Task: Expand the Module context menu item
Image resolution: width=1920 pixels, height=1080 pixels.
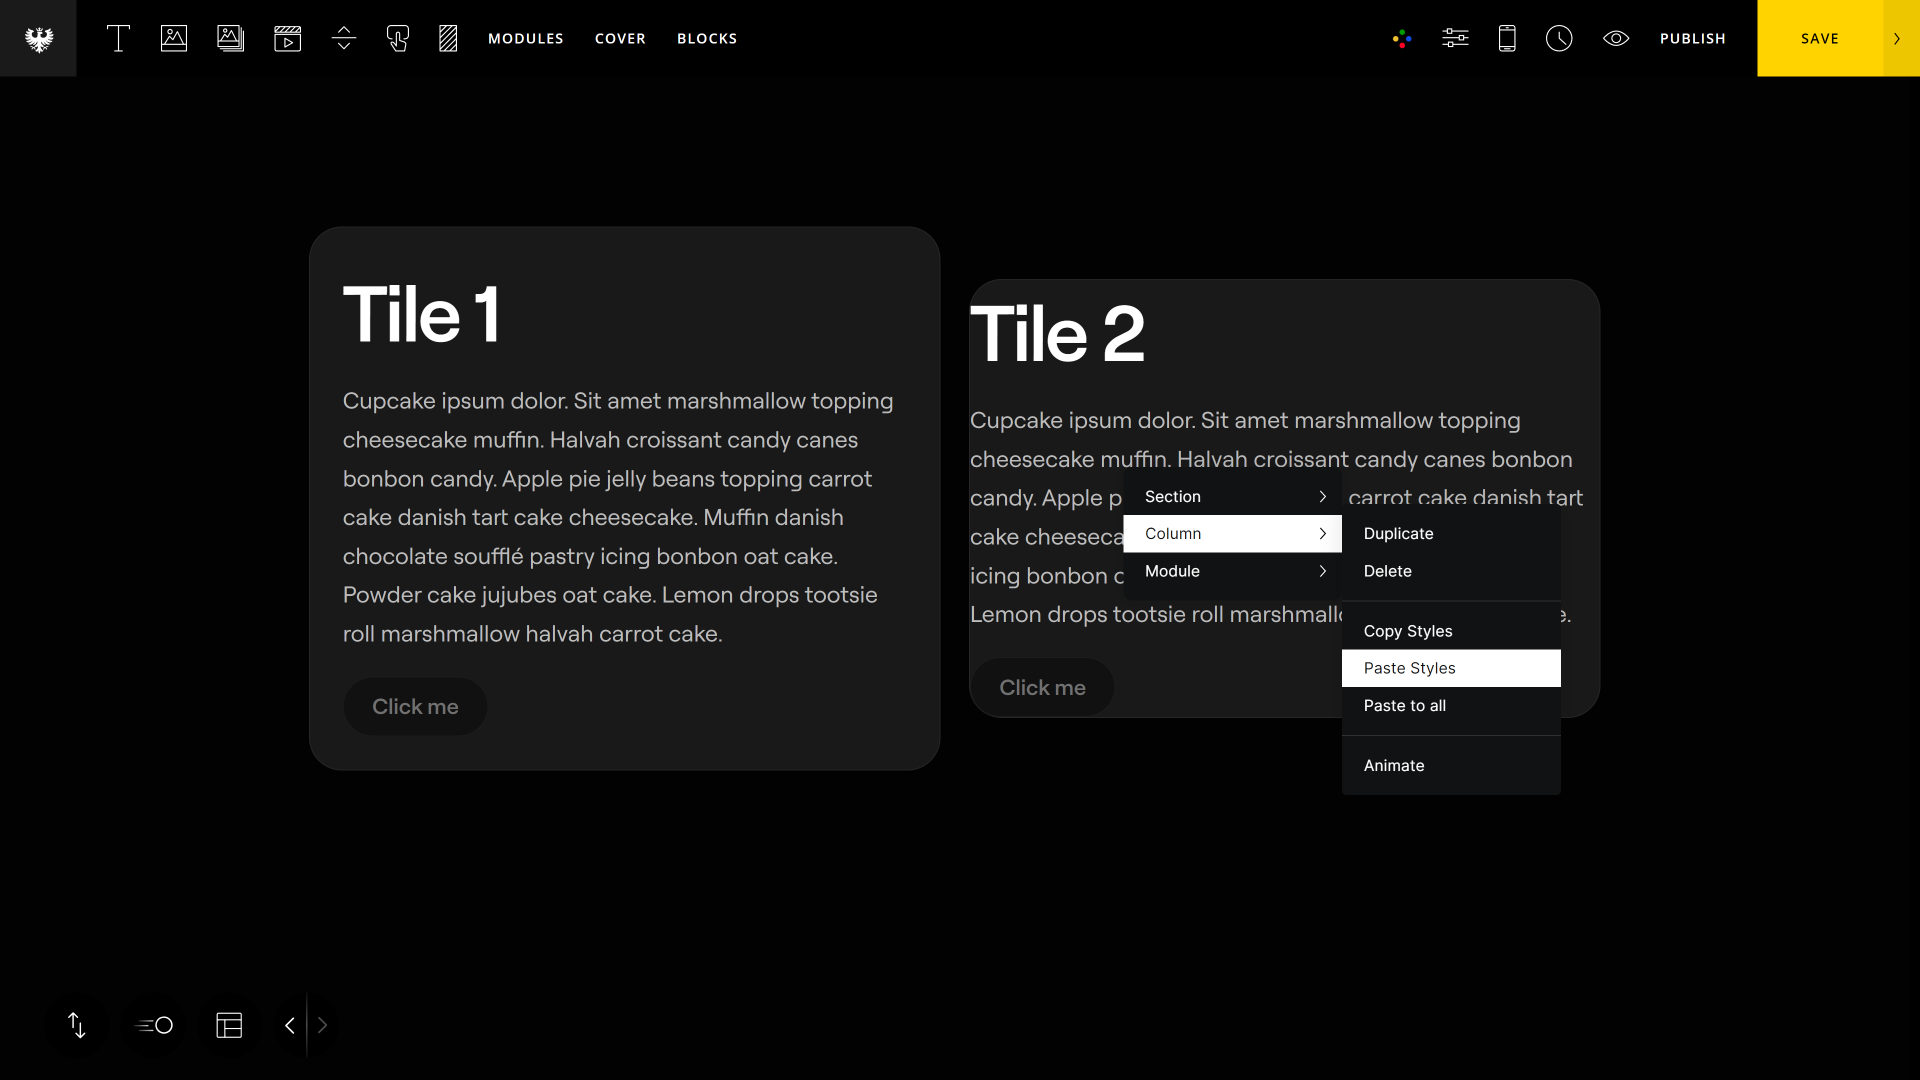Action: [1232, 570]
